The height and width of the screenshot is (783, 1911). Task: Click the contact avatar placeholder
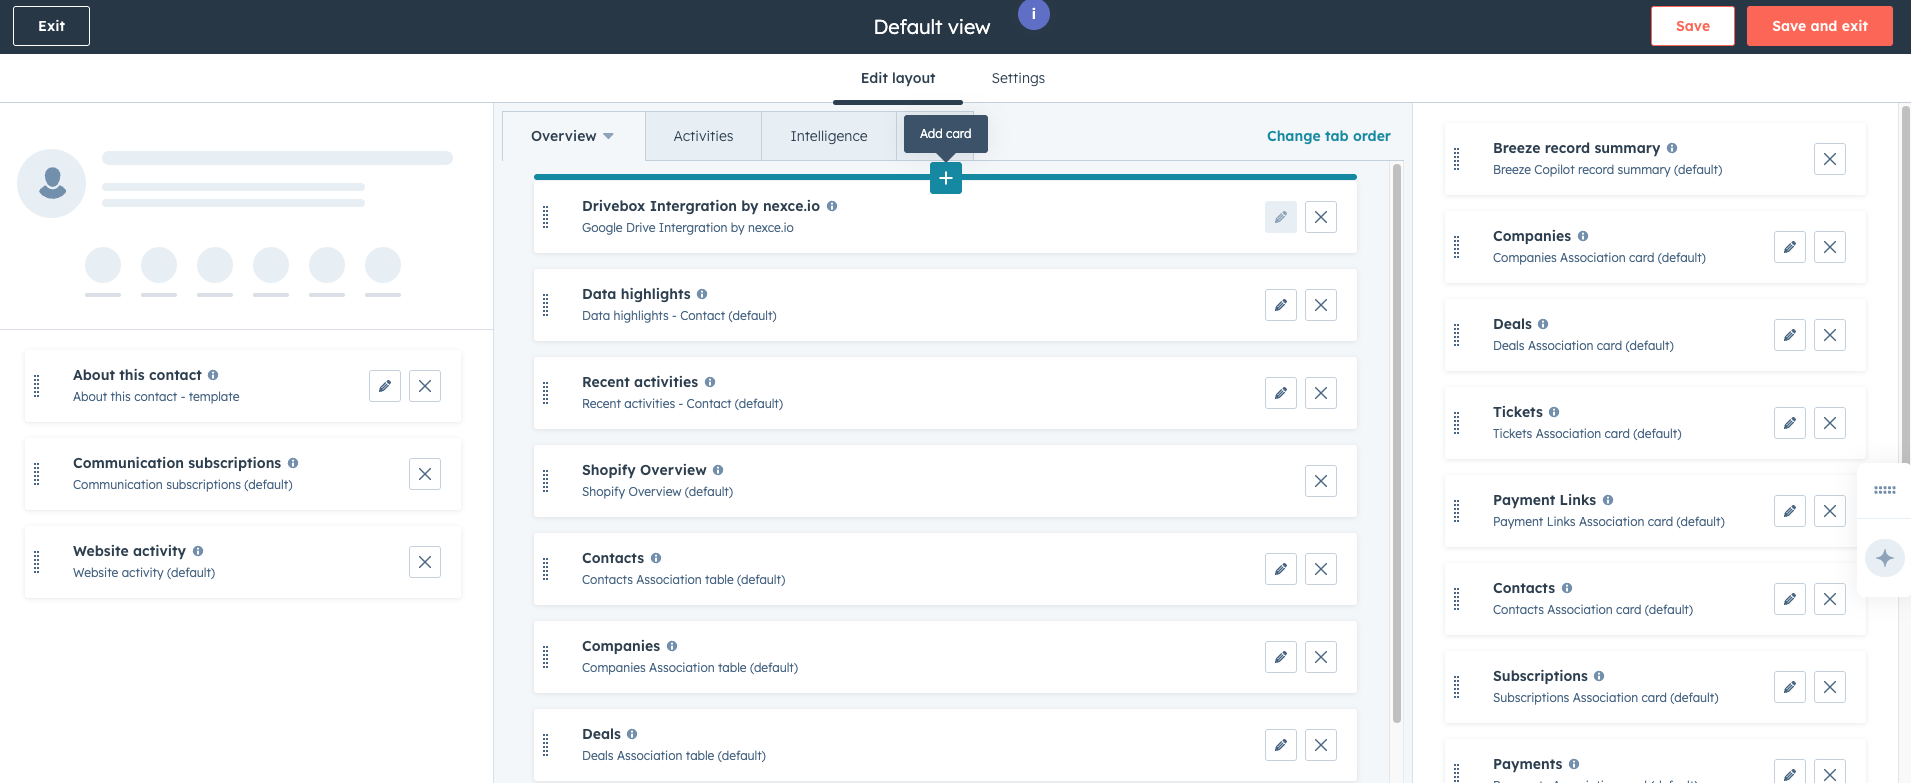(52, 183)
